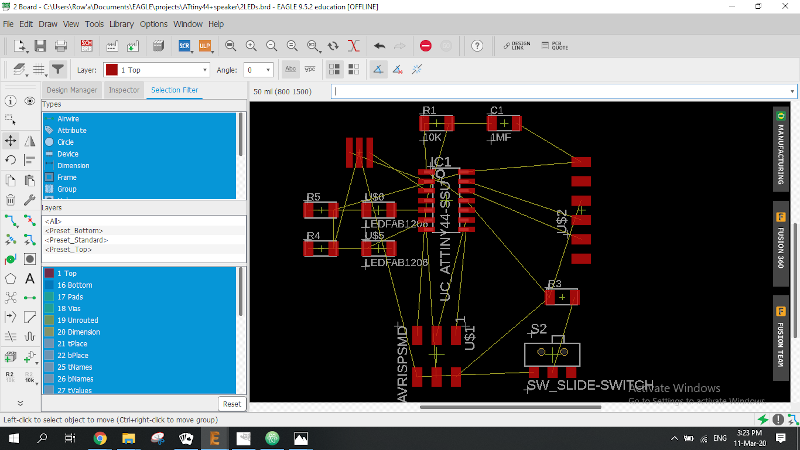This screenshot has height=450, width=800.
Task: Select the Info tool
Action: [10, 101]
